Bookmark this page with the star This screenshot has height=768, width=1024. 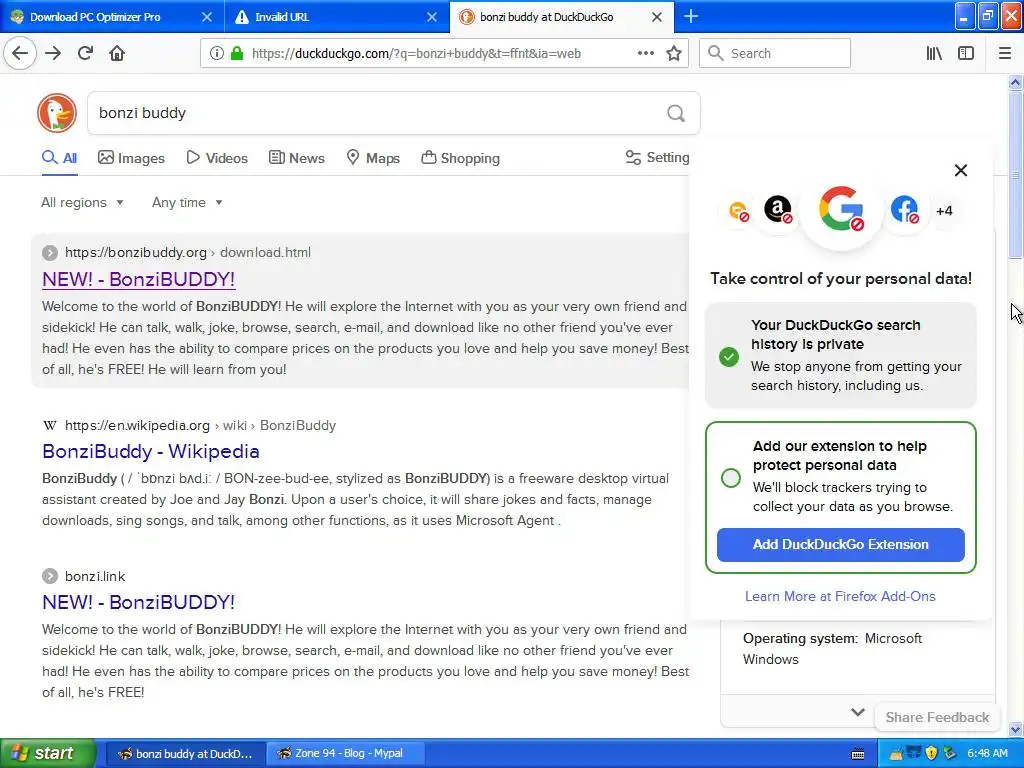[x=674, y=54]
